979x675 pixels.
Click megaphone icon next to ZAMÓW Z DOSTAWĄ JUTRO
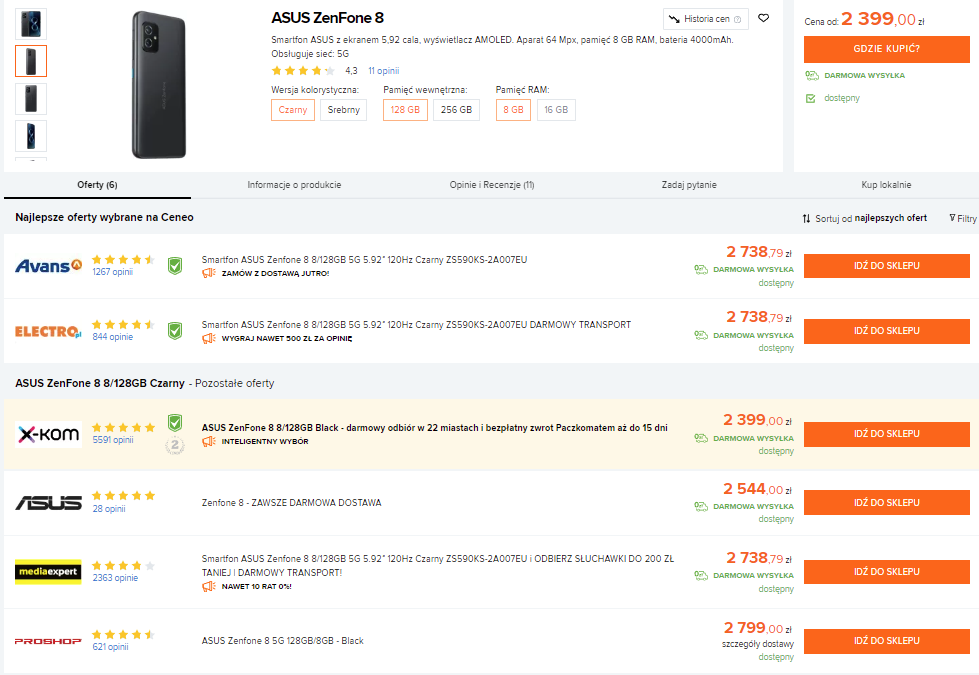point(209,273)
